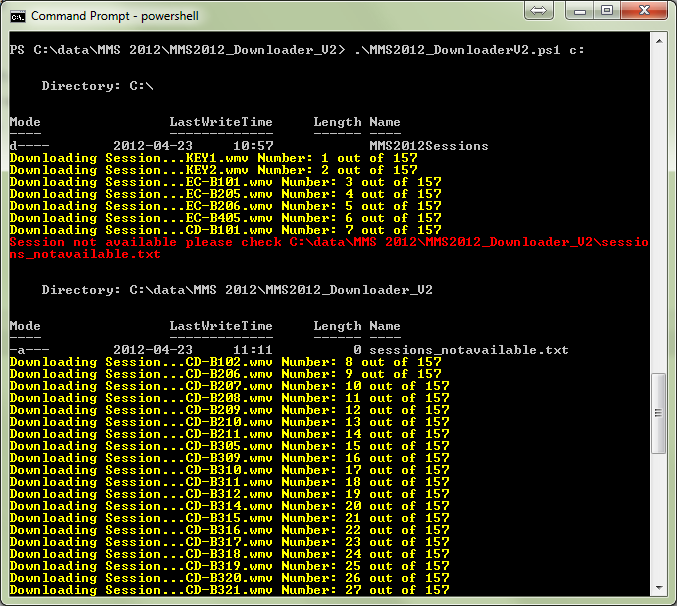
Task: Minimize the Command Prompt window
Action: coord(579,10)
